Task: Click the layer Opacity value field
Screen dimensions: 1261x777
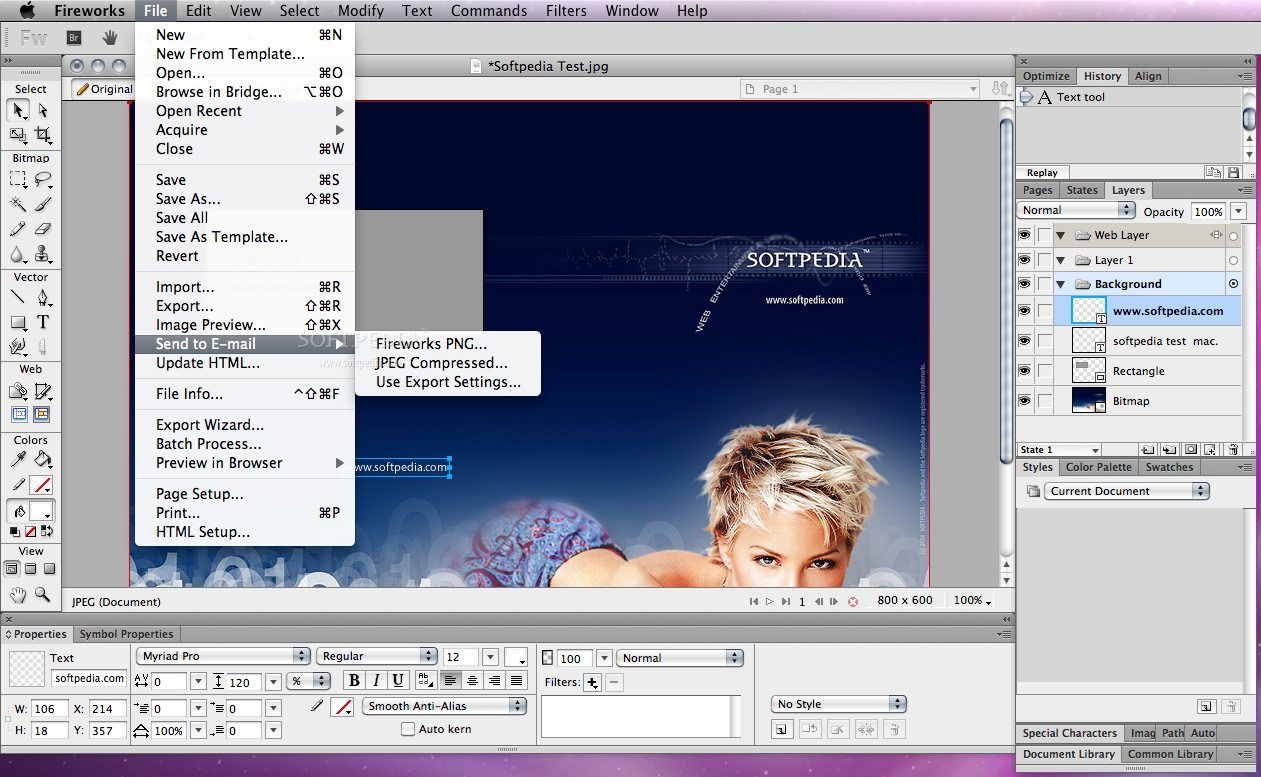Action: pos(1208,211)
